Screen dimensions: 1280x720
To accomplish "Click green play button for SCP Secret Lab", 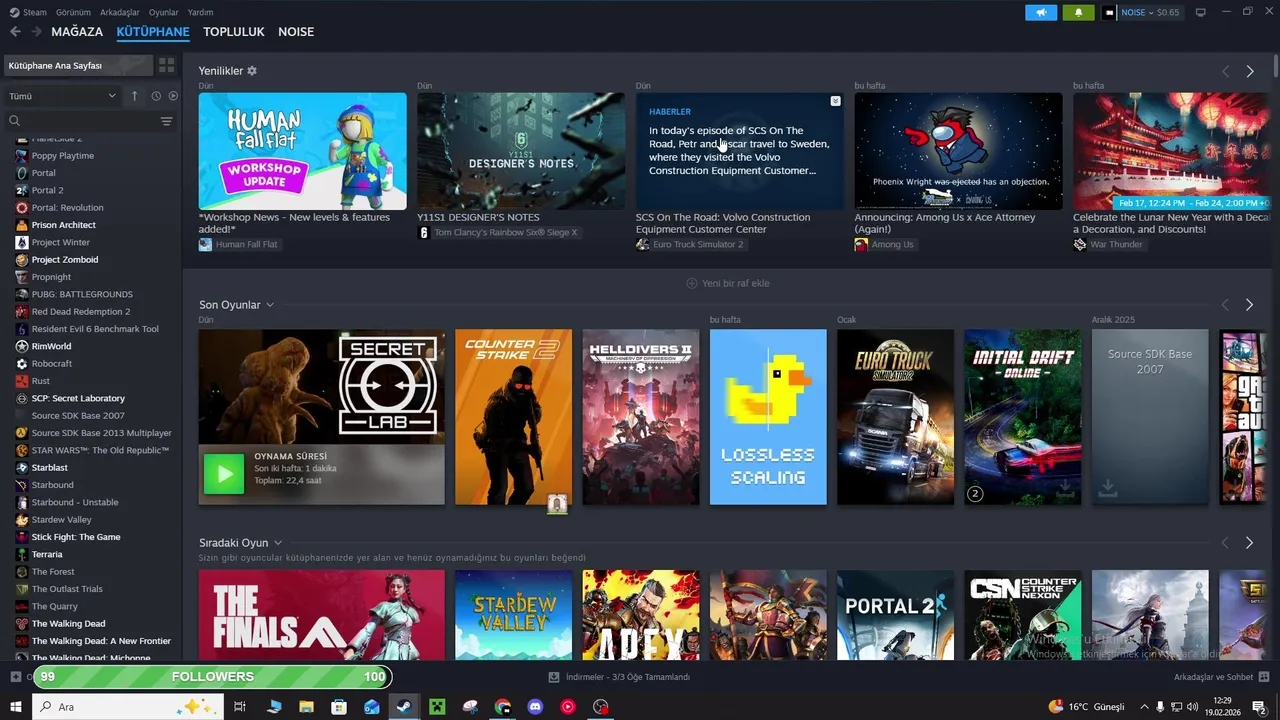I will pos(224,474).
